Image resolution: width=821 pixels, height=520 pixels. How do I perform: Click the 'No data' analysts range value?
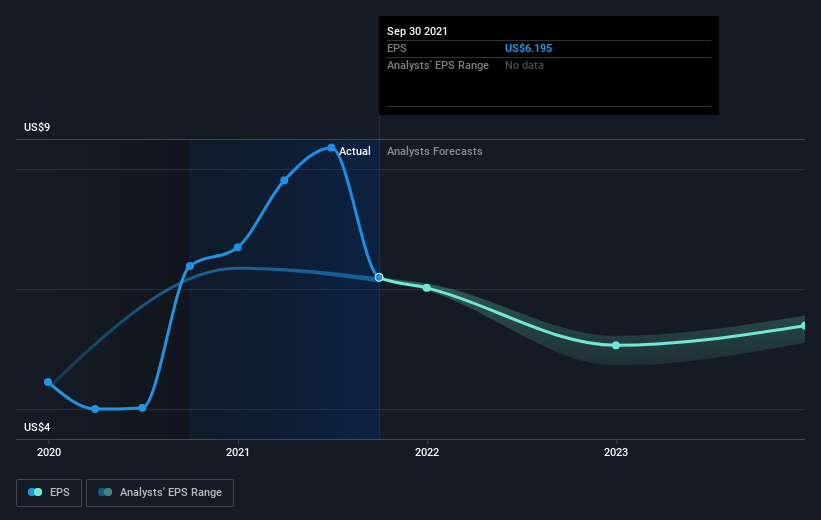pyautogui.click(x=524, y=65)
